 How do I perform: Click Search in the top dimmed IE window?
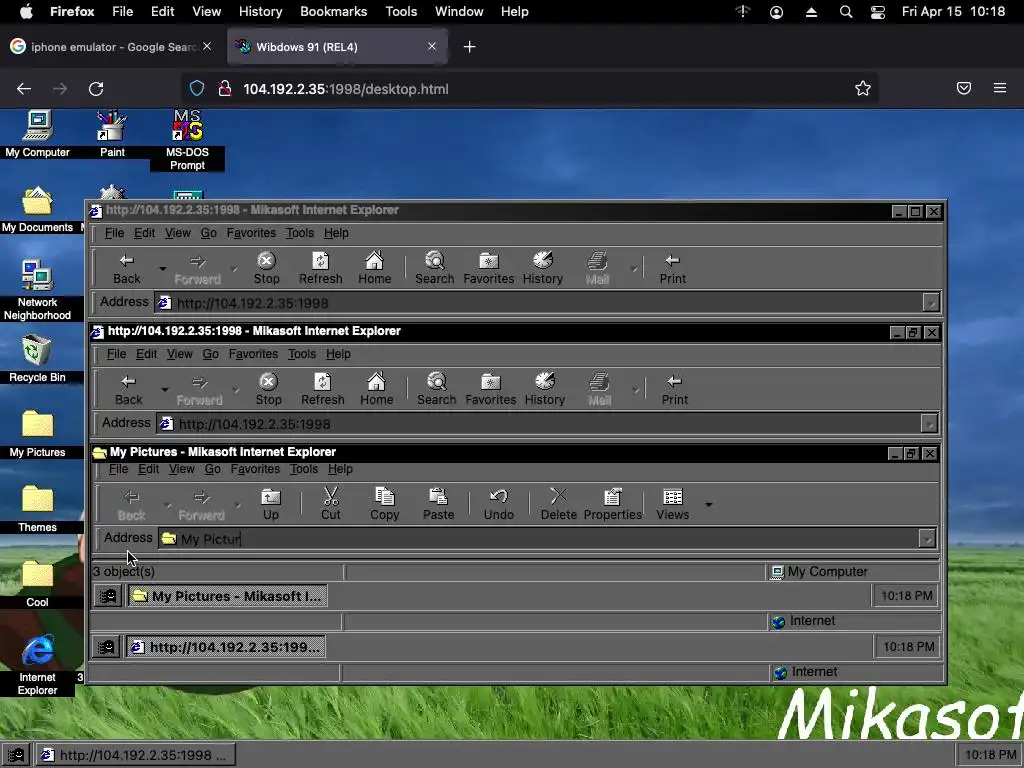coord(434,268)
